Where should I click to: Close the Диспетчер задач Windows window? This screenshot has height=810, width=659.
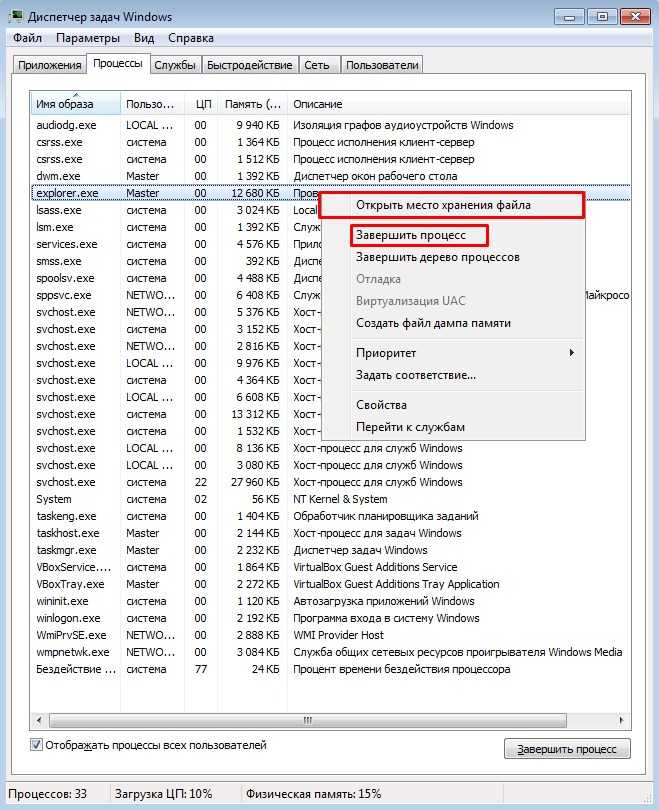(635, 17)
